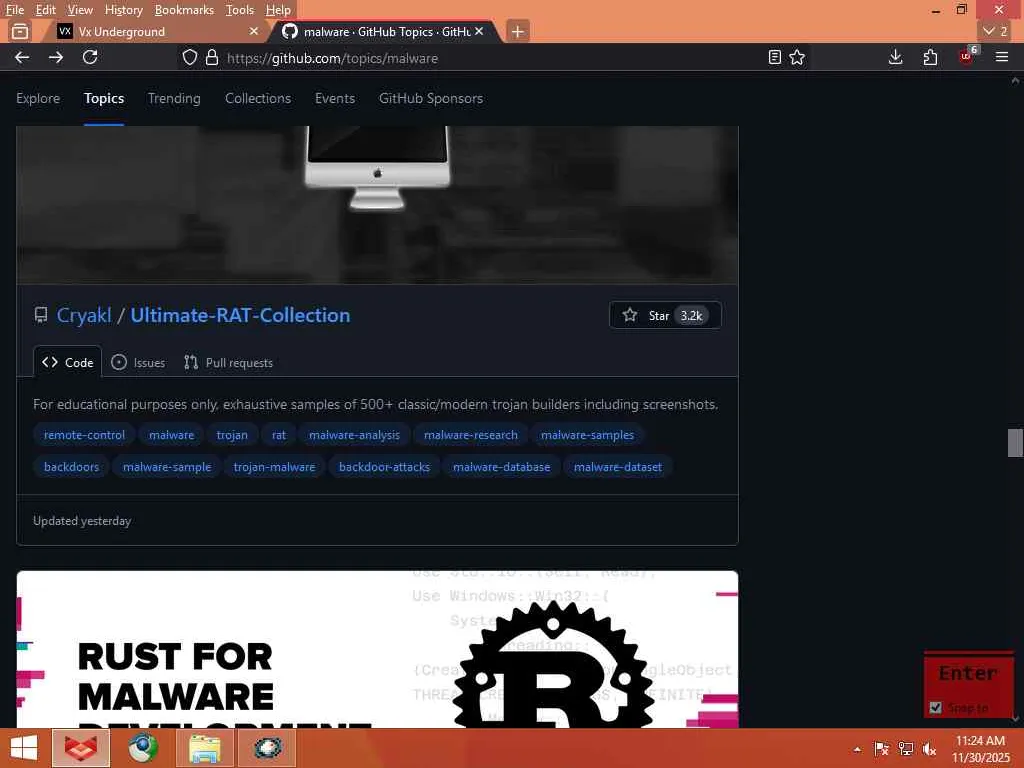
Task: Click the malware-sample topic tag
Action: pyautogui.click(x=167, y=467)
